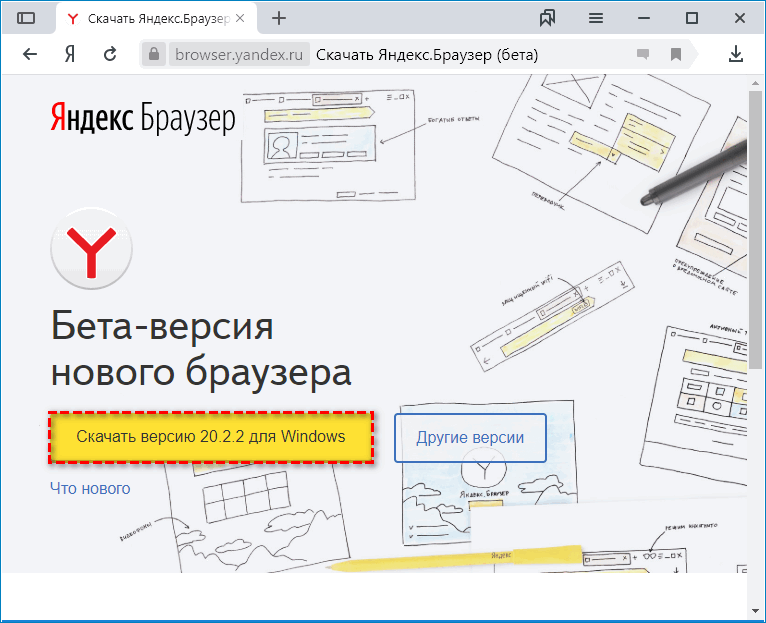This screenshot has height=623, width=766.
Task: Switch to the Скачать Яндекс.Браузер tab
Action: 157,19
